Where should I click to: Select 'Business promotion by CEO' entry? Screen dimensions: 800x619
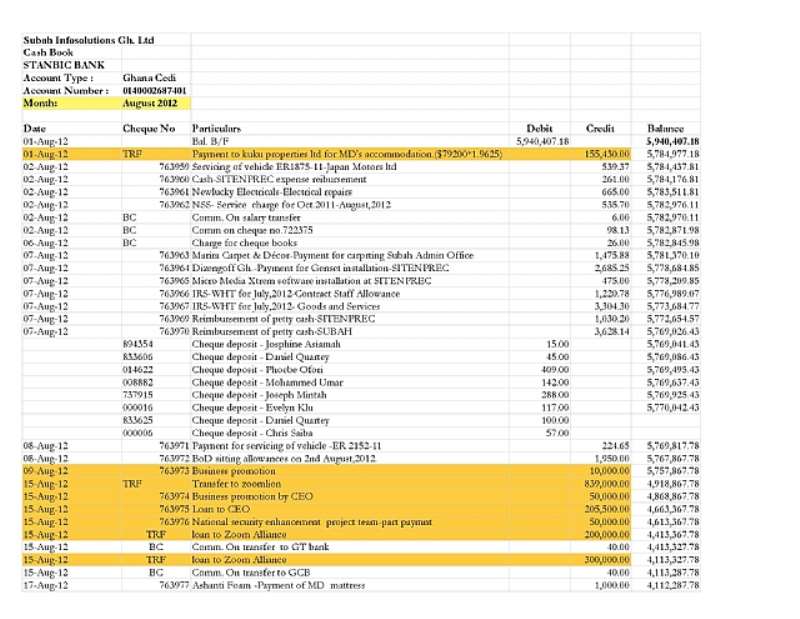[252, 497]
